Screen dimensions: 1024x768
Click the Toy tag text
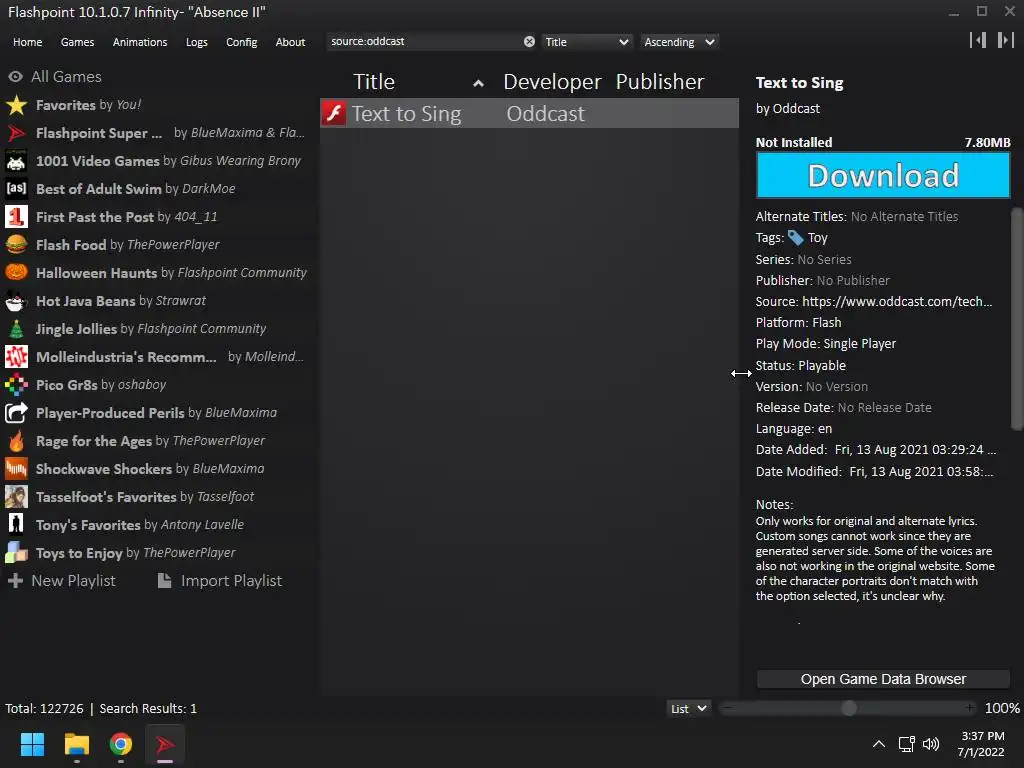click(818, 238)
